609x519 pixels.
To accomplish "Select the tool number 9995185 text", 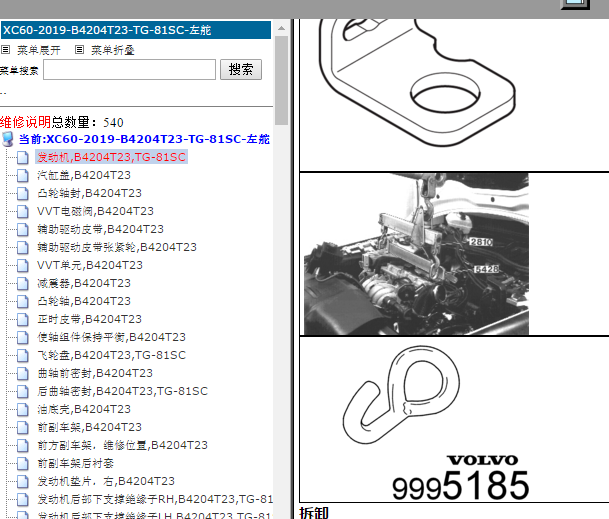I will click(460, 486).
